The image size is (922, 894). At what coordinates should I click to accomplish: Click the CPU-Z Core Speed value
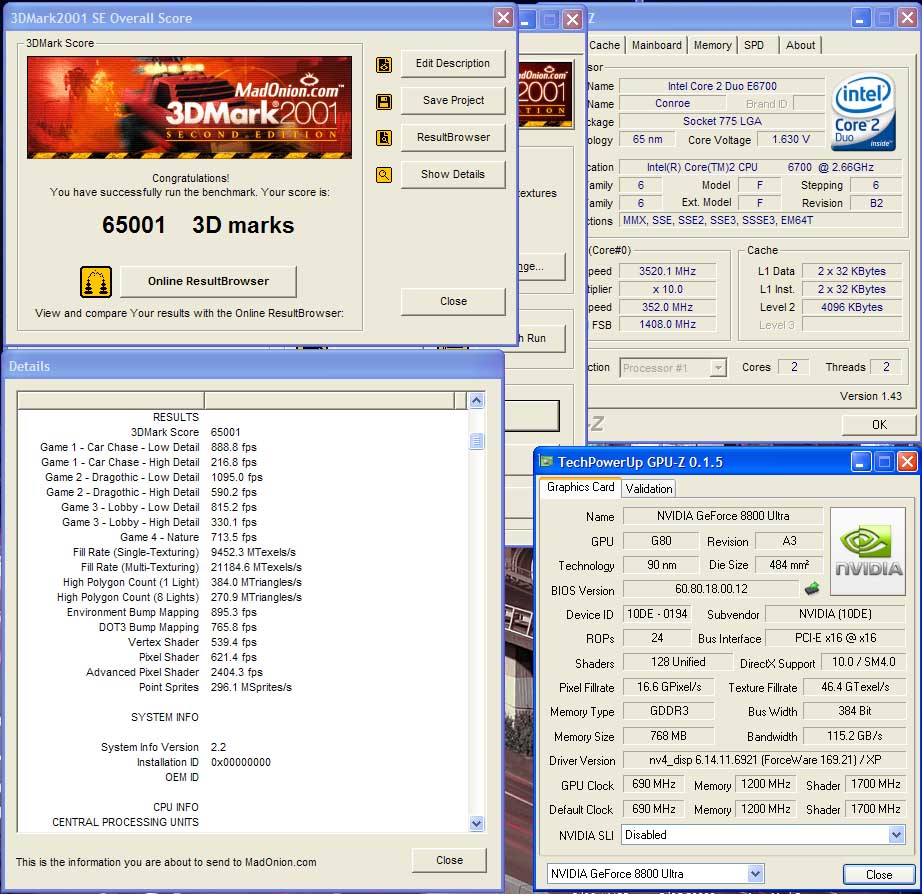click(667, 271)
